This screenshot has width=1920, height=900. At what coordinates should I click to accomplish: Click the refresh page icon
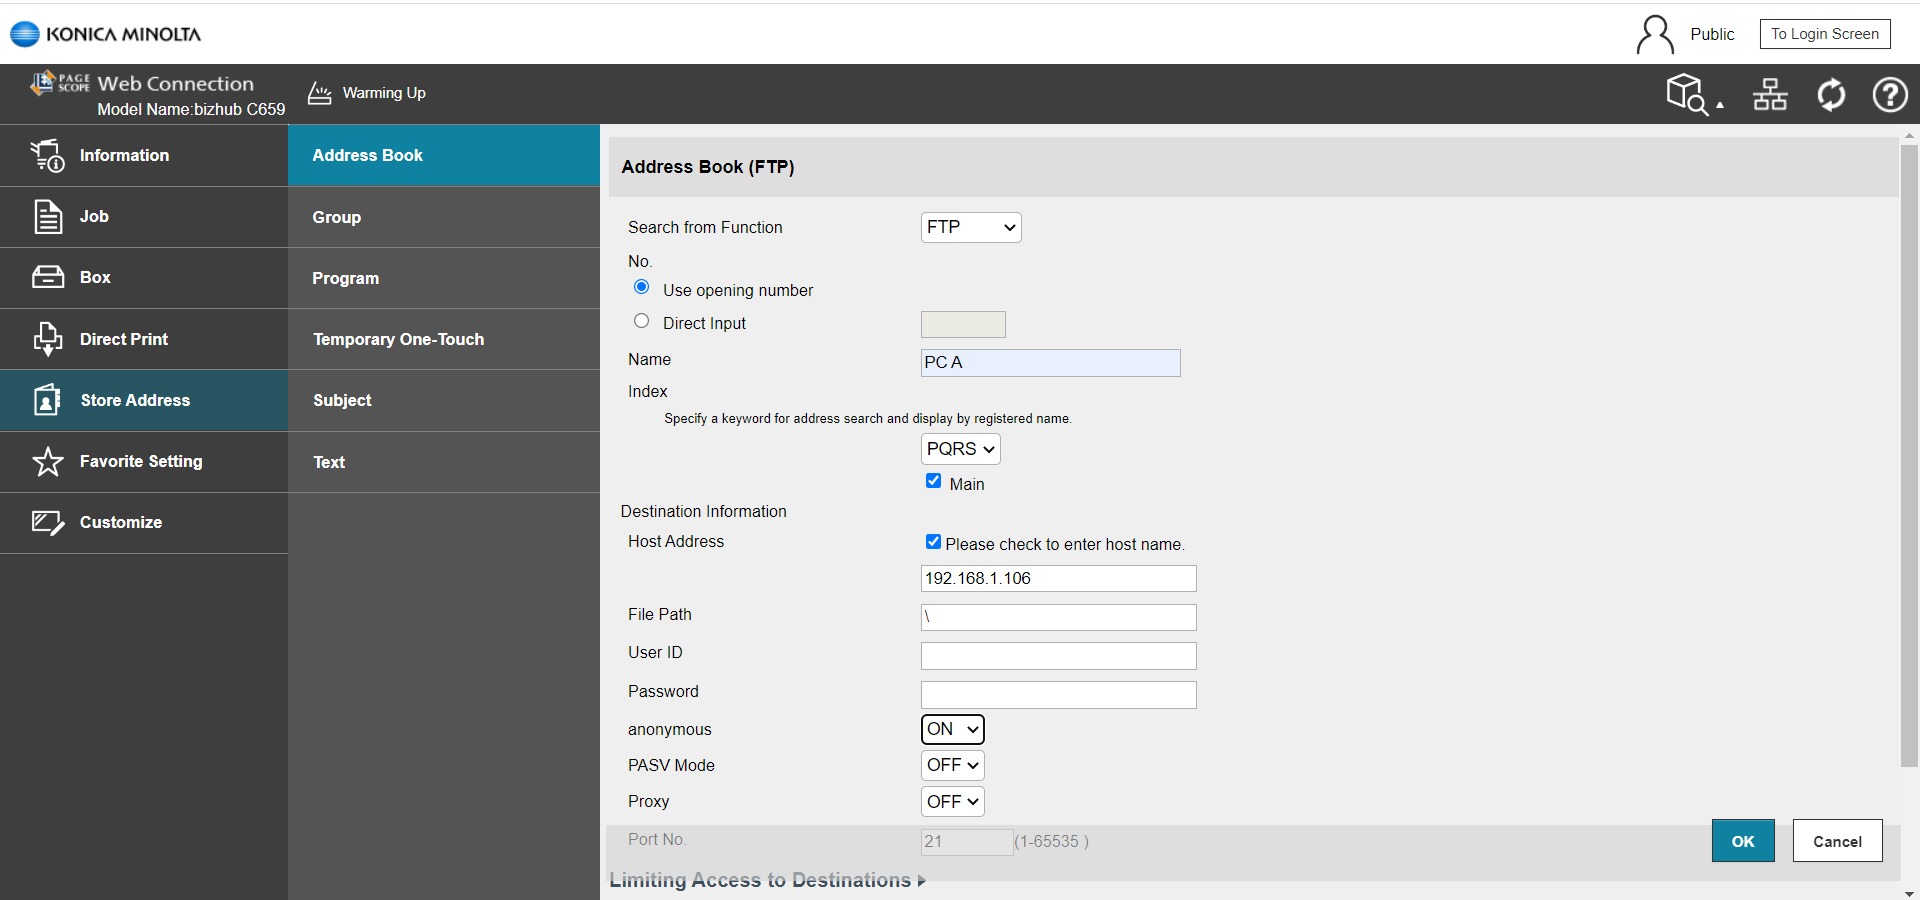point(1830,94)
